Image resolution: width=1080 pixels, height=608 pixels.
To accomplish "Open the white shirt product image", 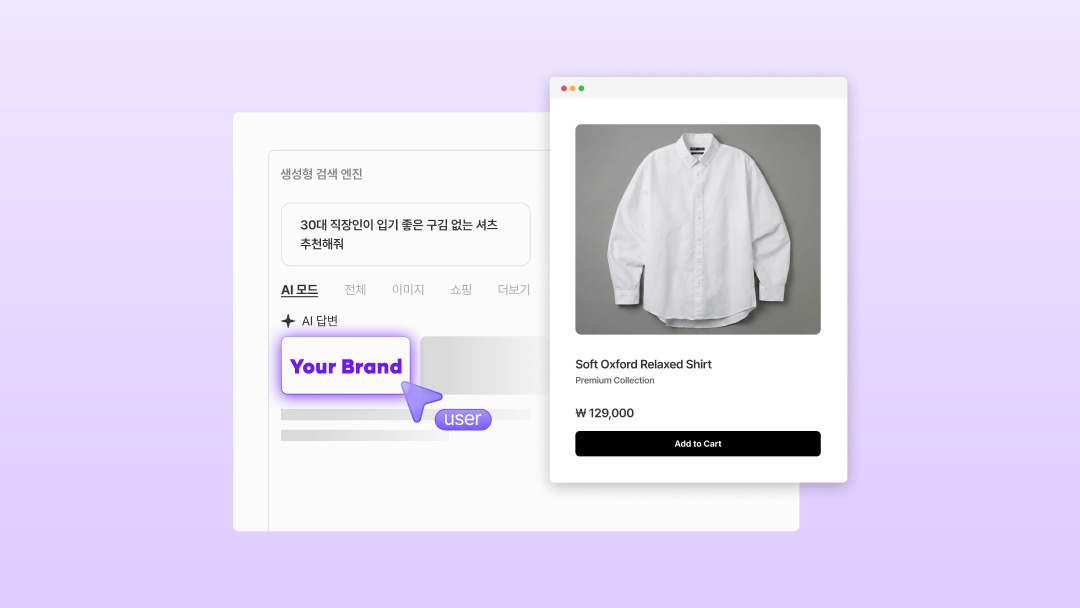I will click(698, 229).
